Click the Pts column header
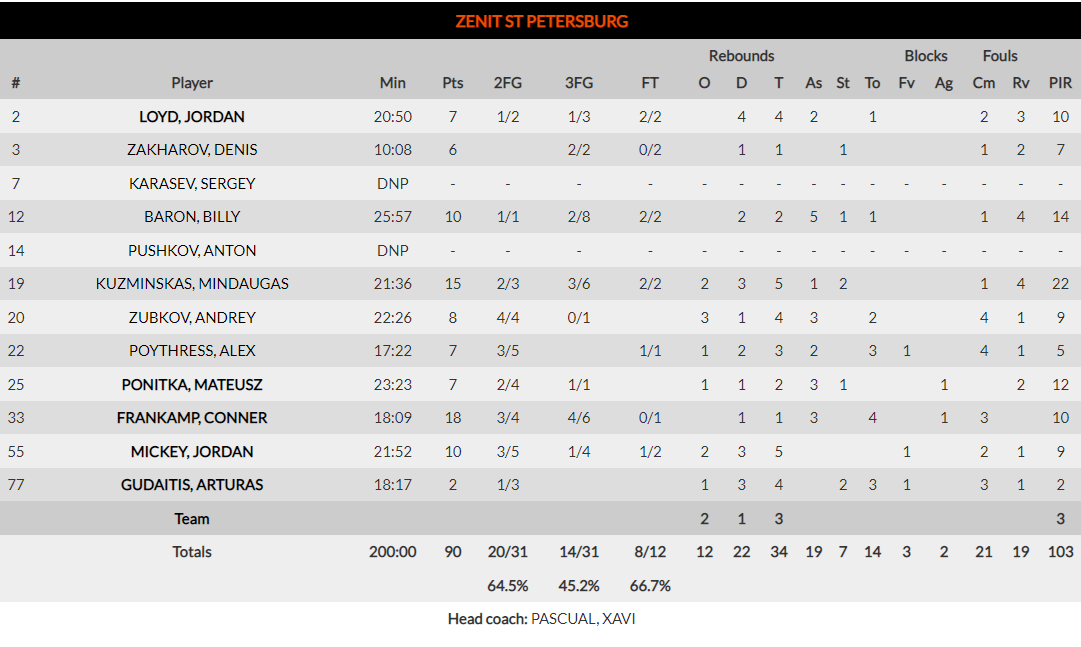Viewport: 1081px width, 647px height. (x=453, y=83)
